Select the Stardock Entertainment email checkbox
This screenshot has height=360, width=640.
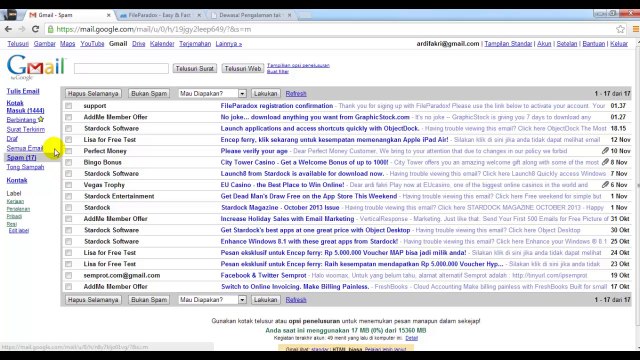[69, 196]
